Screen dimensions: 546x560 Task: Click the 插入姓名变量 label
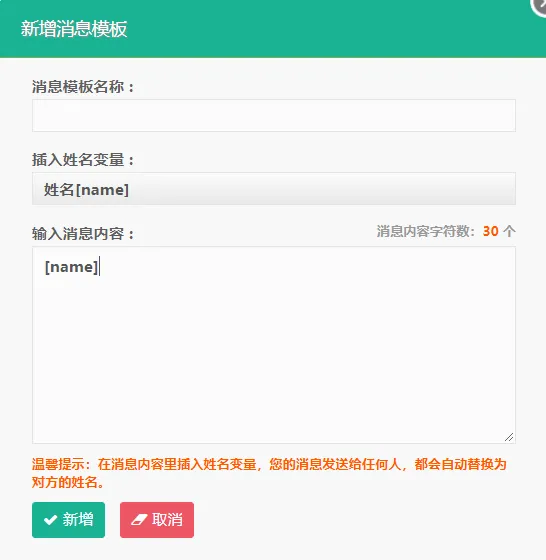83,160
